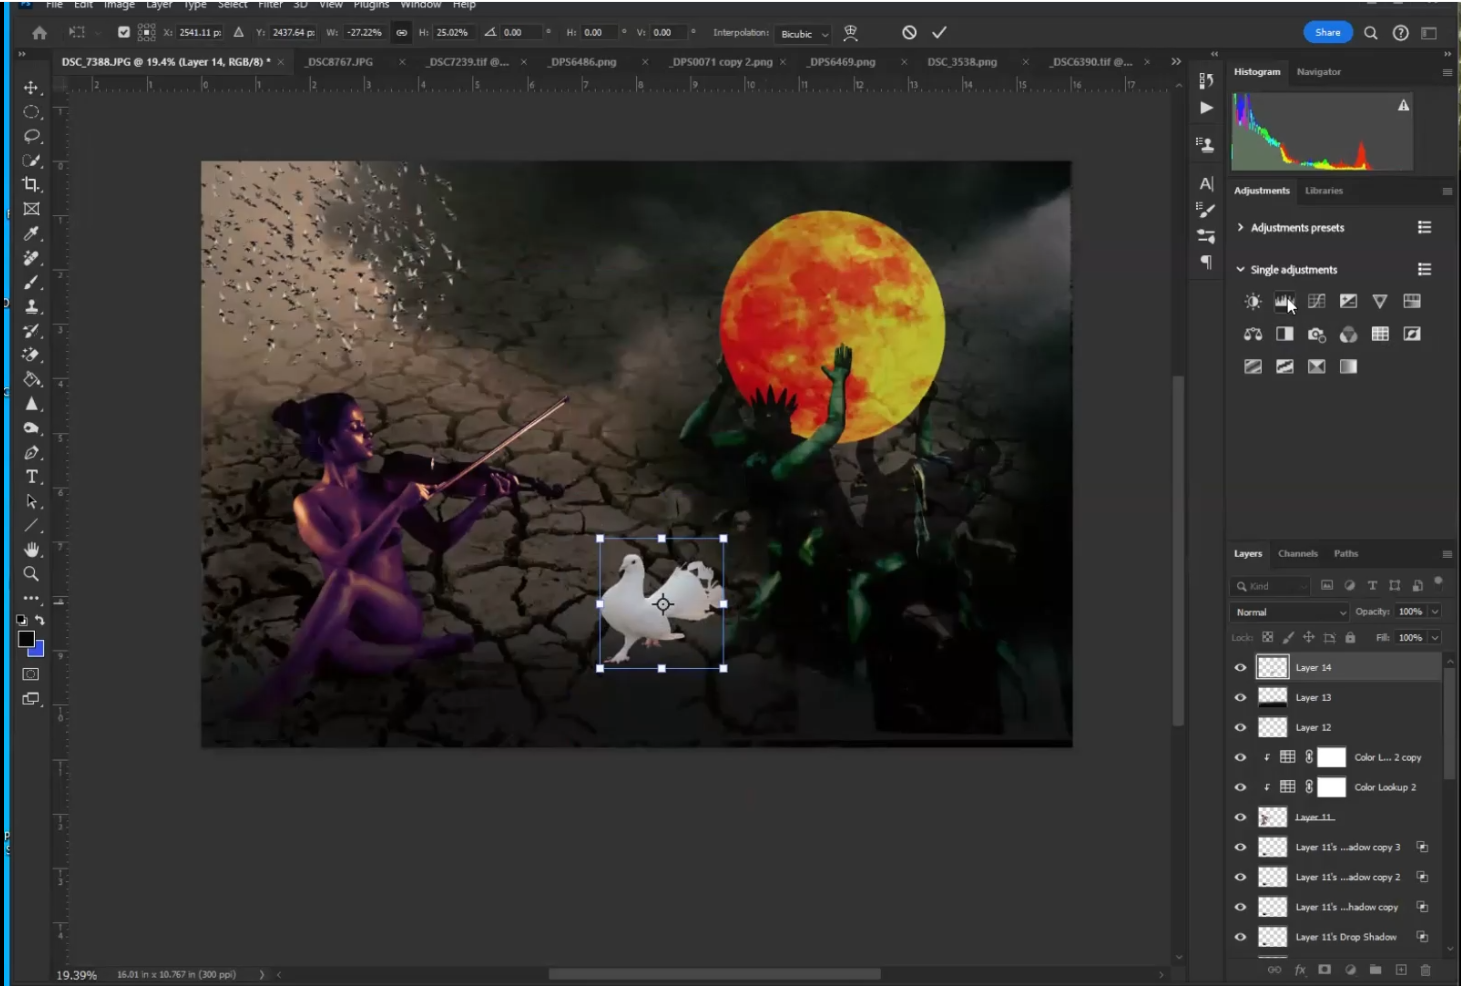This screenshot has height=986, width=1461.
Task: Delete layer using the trash icon
Action: click(1425, 969)
